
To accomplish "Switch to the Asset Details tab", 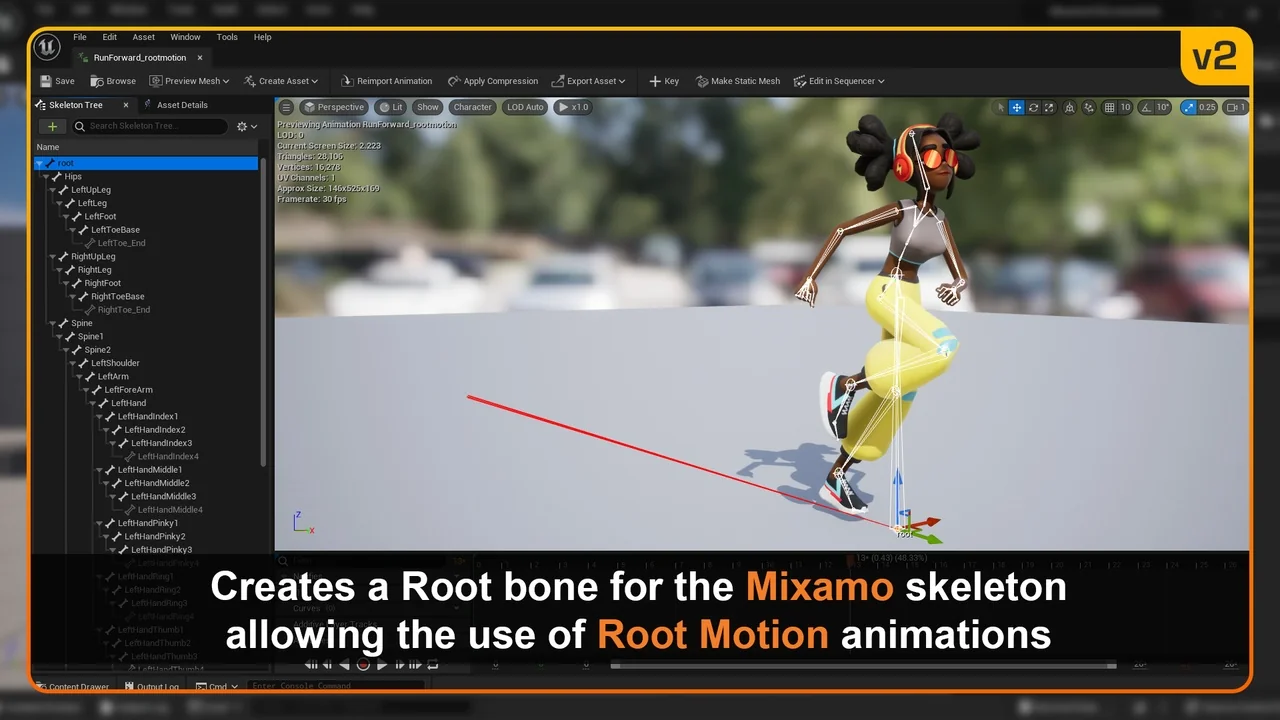I will pos(181,105).
